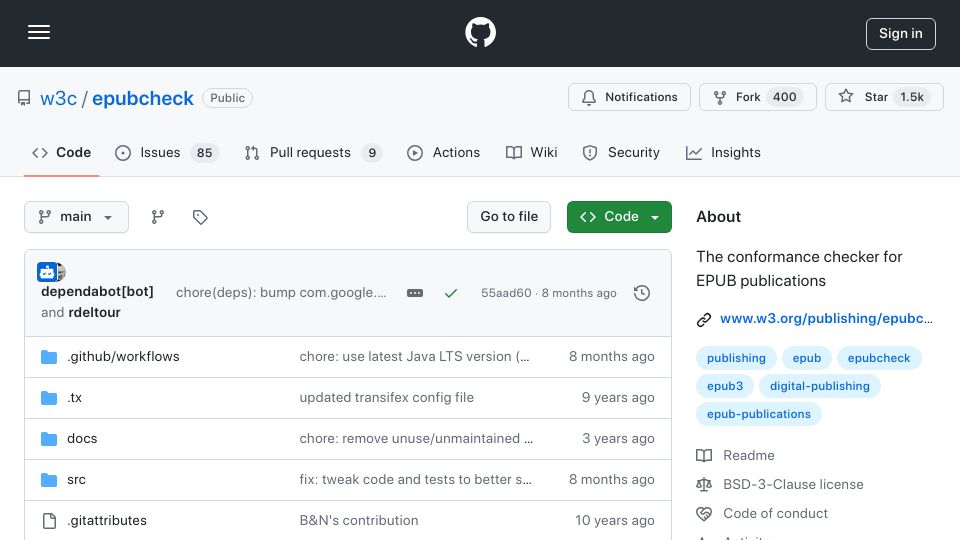This screenshot has width=960, height=540.
Task: Click the docs folder icon
Action: [x=49, y=438]
